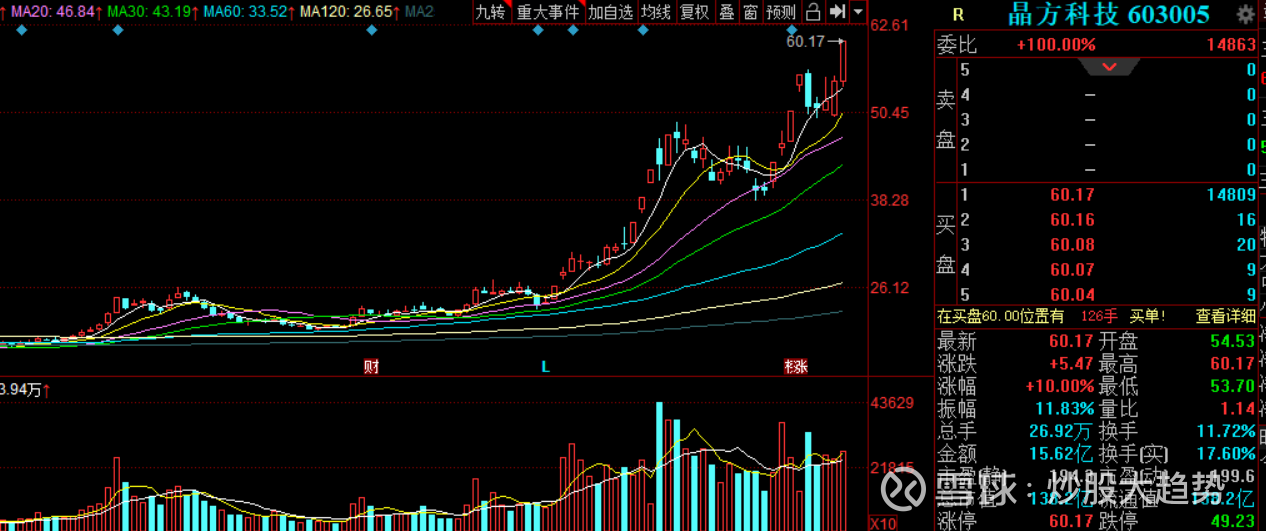Click 加自选 to add to watchlist
The image size is (1266, 531).
point(610,12)
